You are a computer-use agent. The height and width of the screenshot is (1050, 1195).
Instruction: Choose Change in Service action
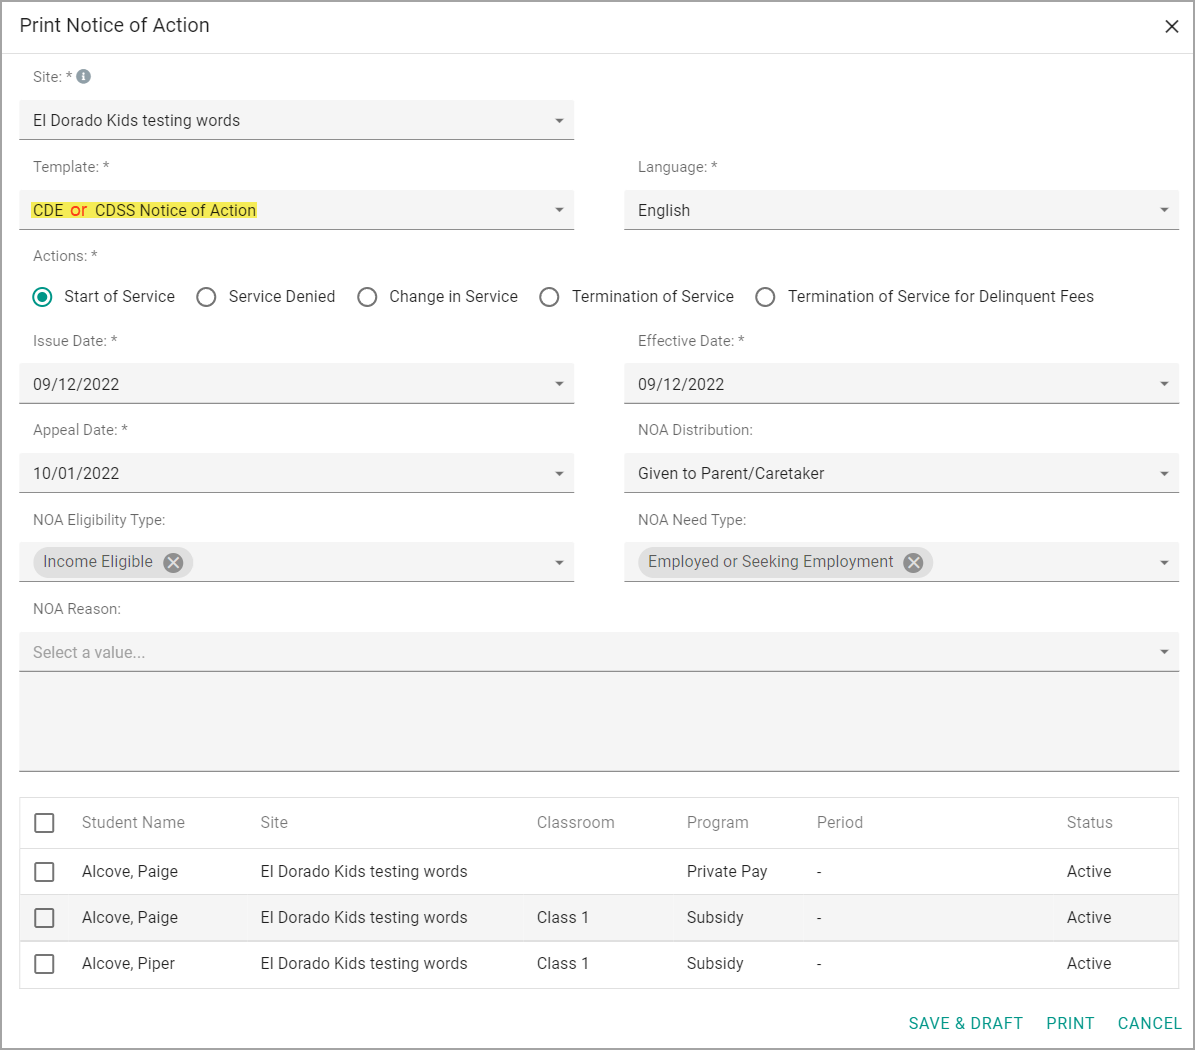pyautogui.click(x=367, y=296)
